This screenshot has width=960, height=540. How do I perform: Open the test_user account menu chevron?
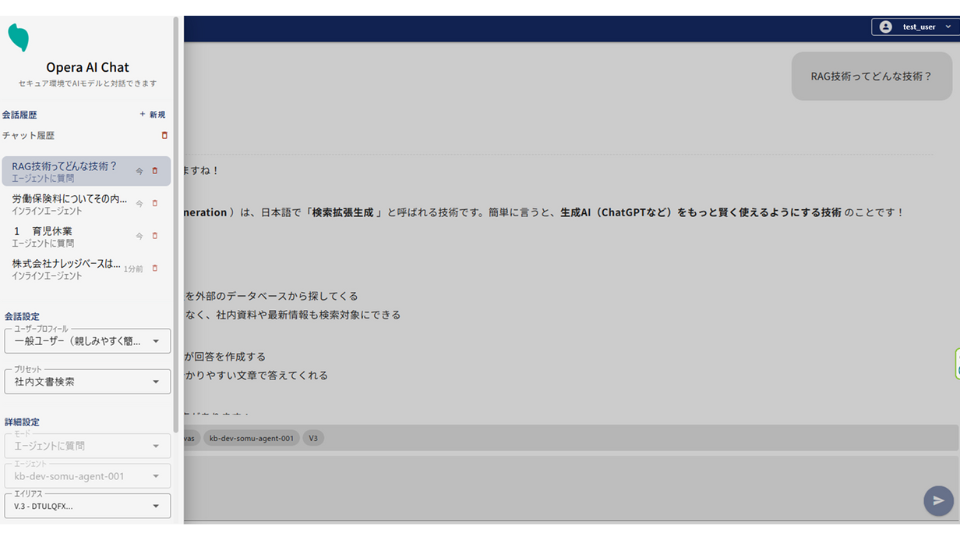click(x=948, y=27)
